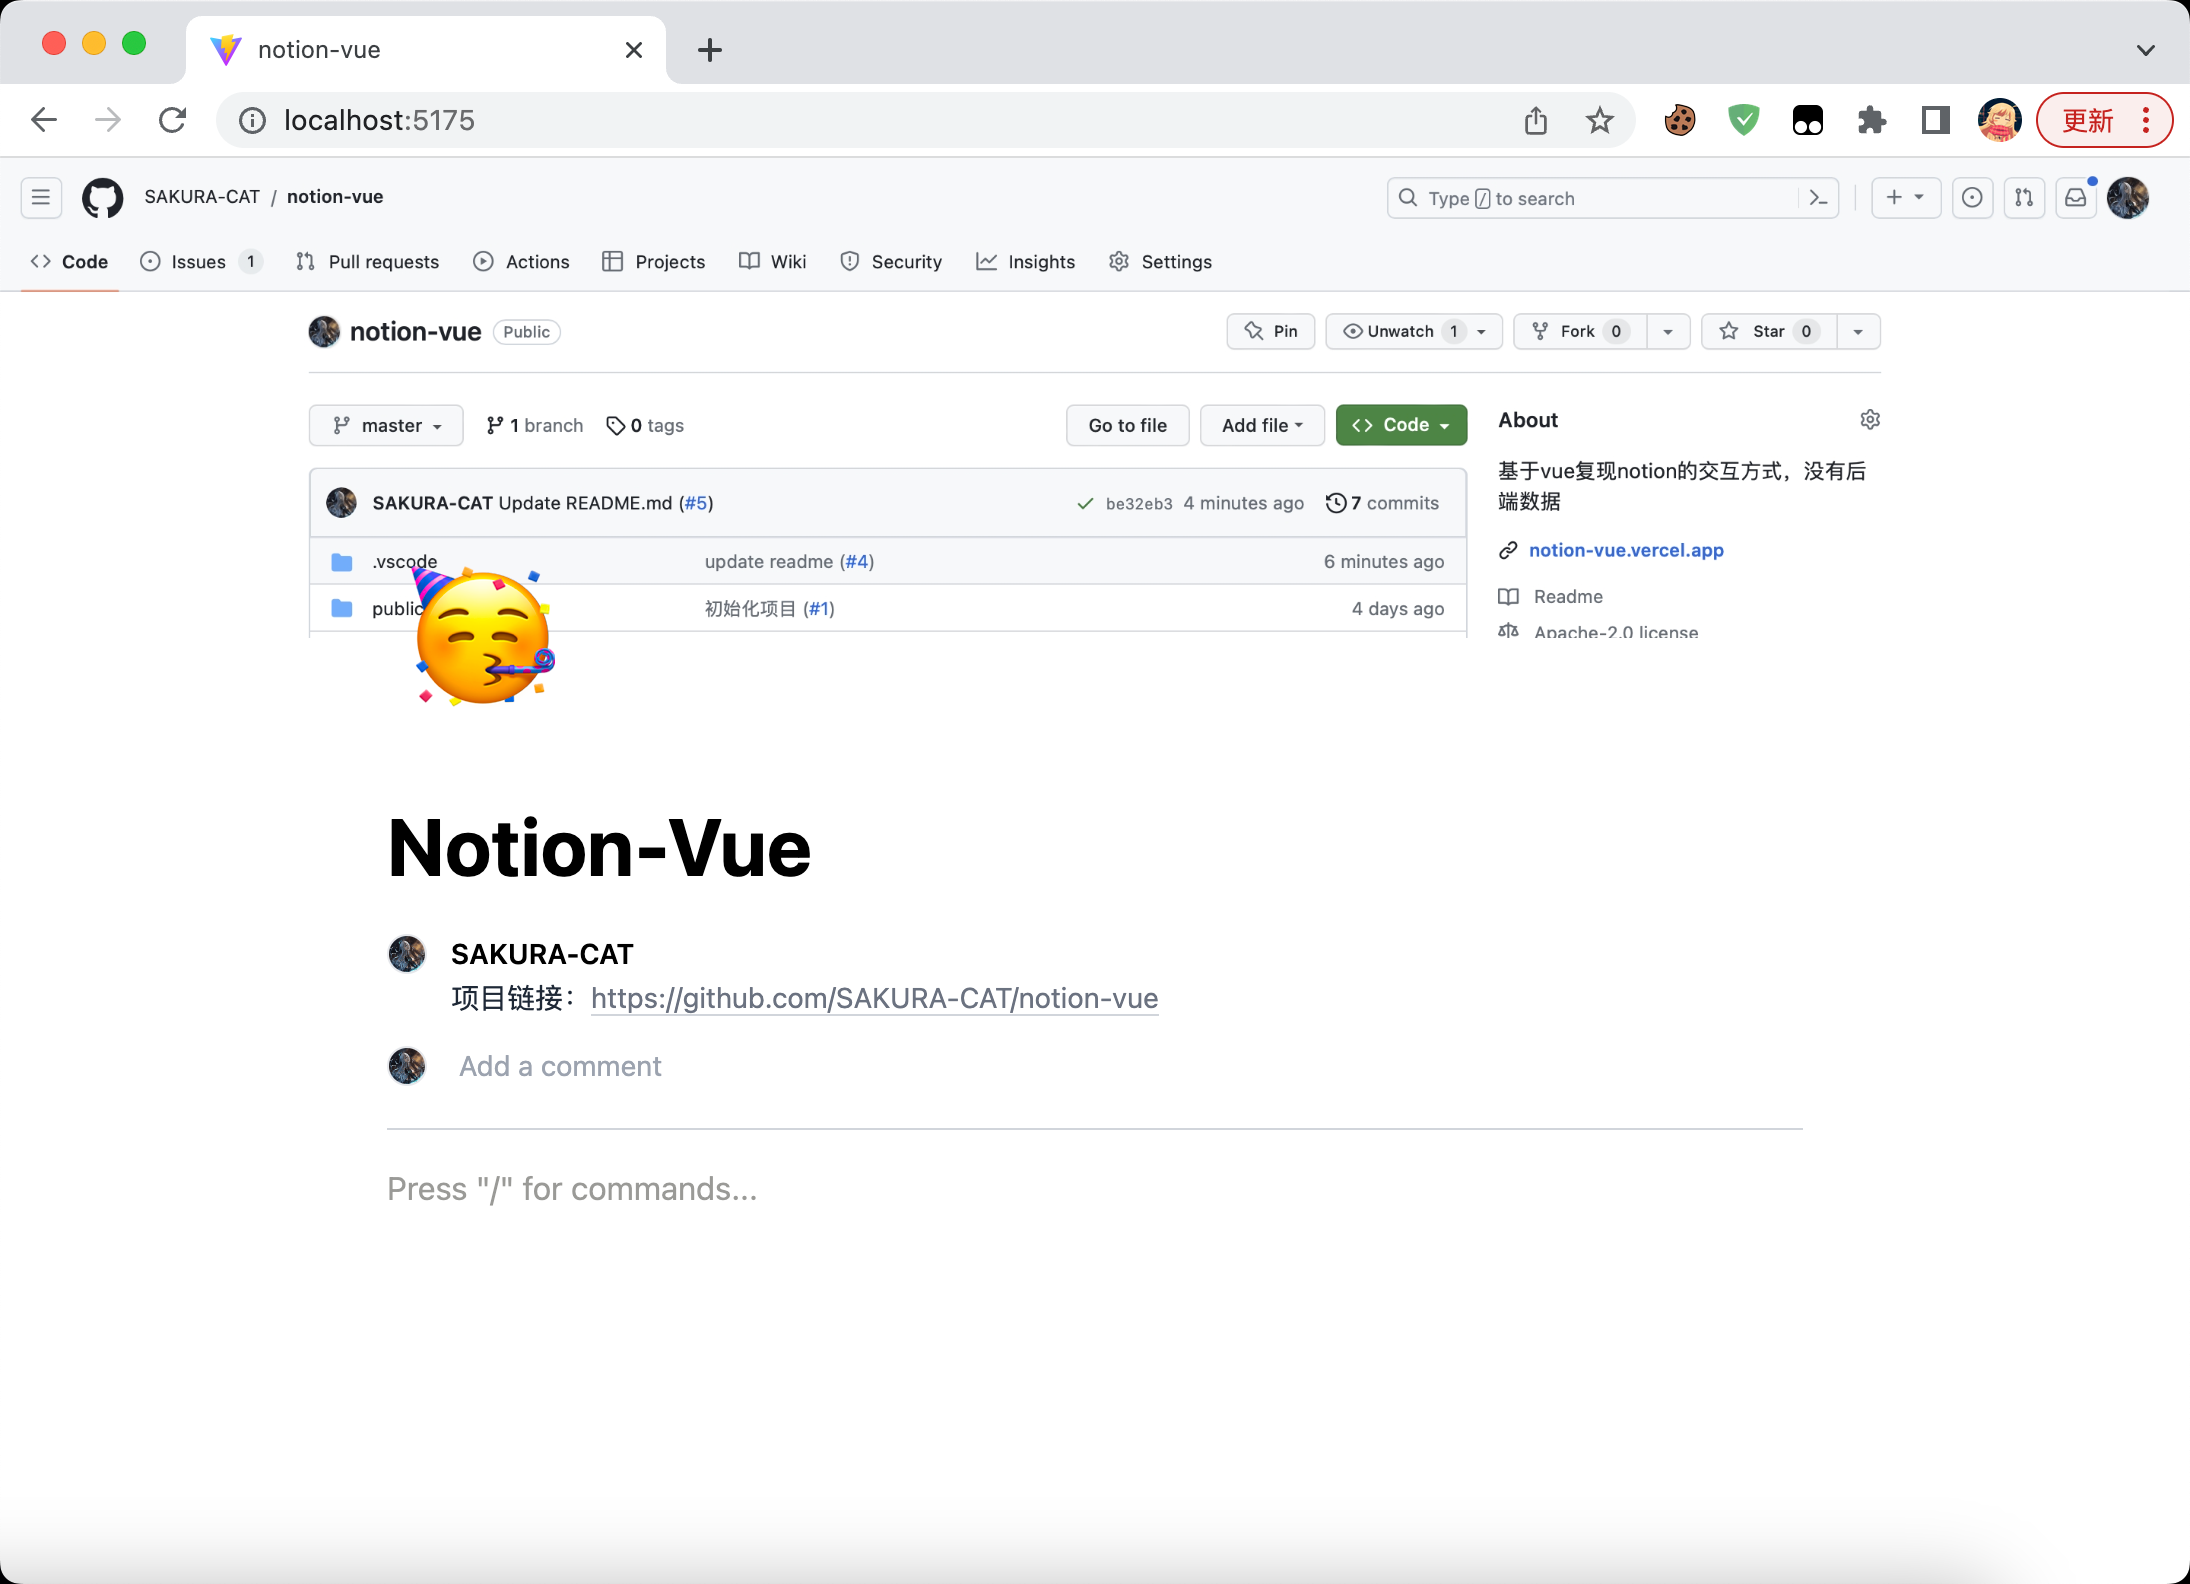
Task: Pin the repository
Action: [x=1271, y=331]
